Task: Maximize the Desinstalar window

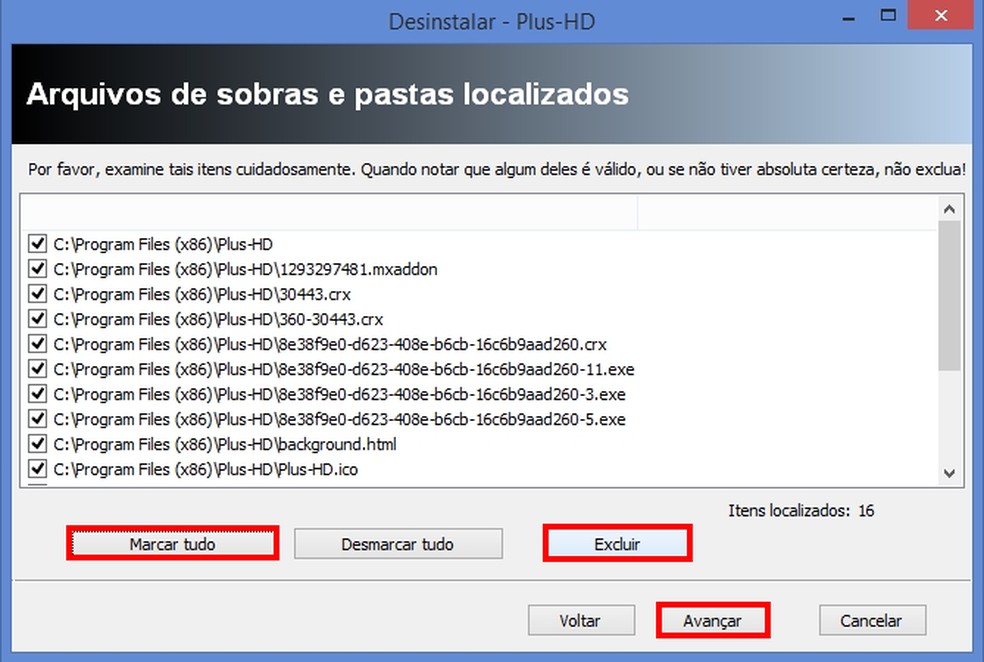Action: tap(888, 16)
